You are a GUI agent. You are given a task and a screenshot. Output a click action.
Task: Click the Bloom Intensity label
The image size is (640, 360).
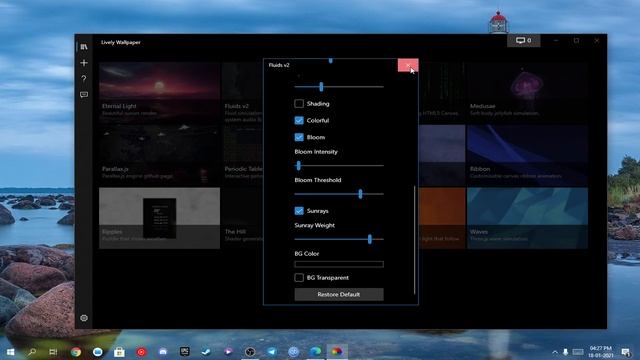[316, 151]
